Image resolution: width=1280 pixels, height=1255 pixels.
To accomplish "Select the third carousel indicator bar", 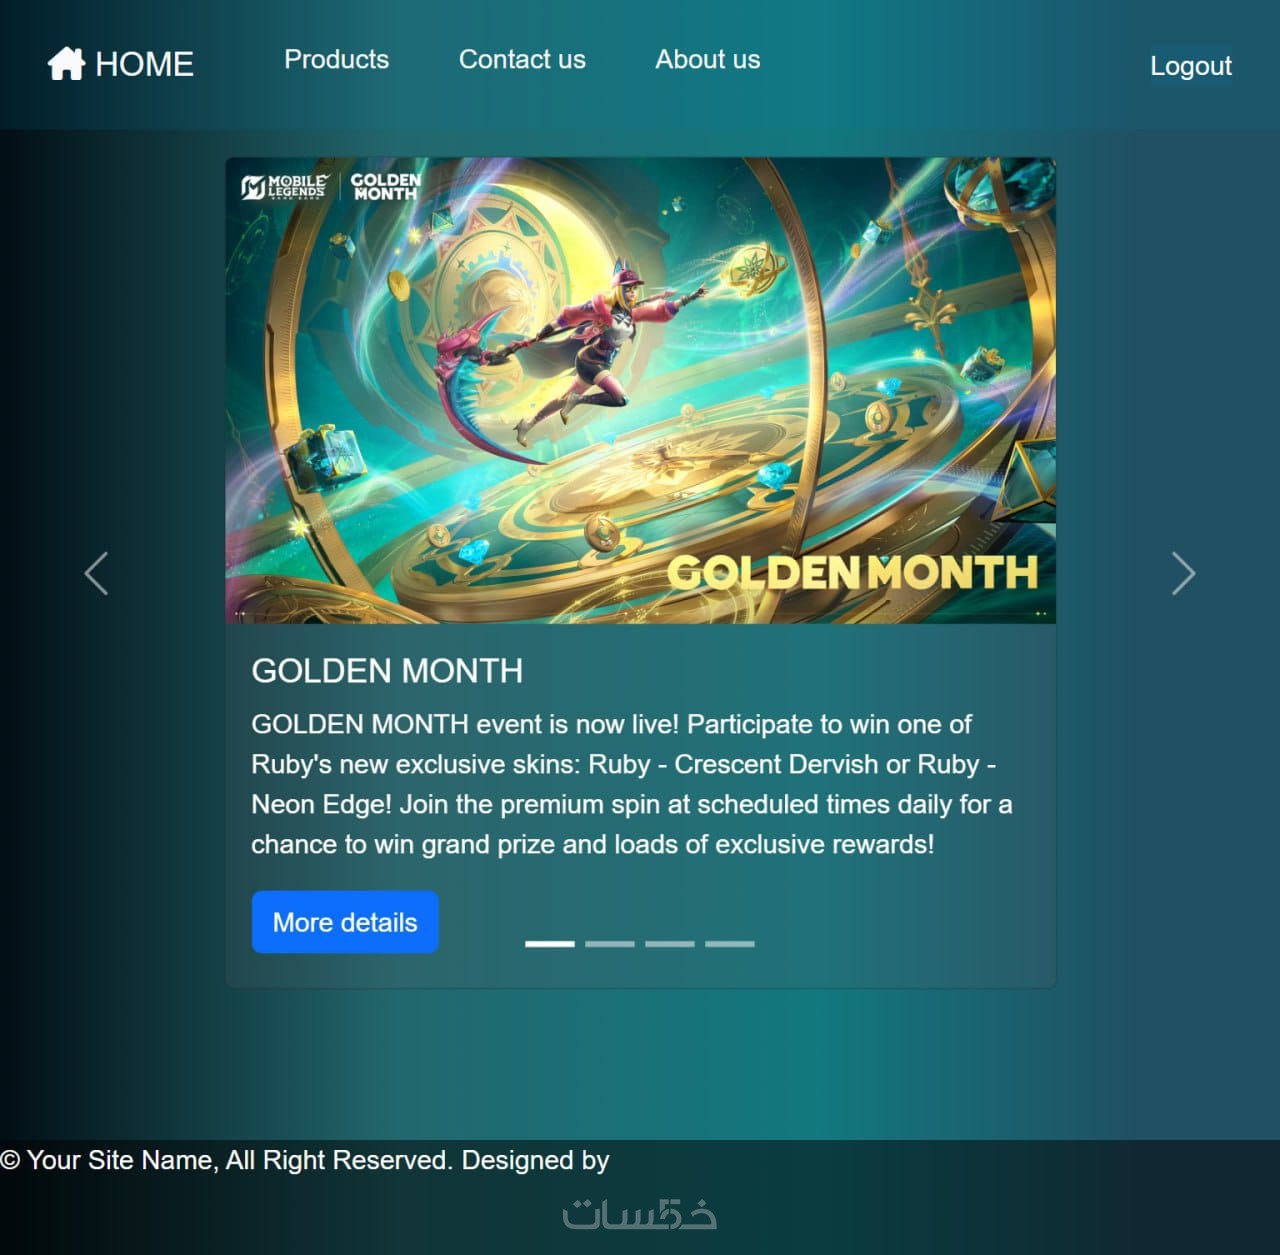I will 670,943.
